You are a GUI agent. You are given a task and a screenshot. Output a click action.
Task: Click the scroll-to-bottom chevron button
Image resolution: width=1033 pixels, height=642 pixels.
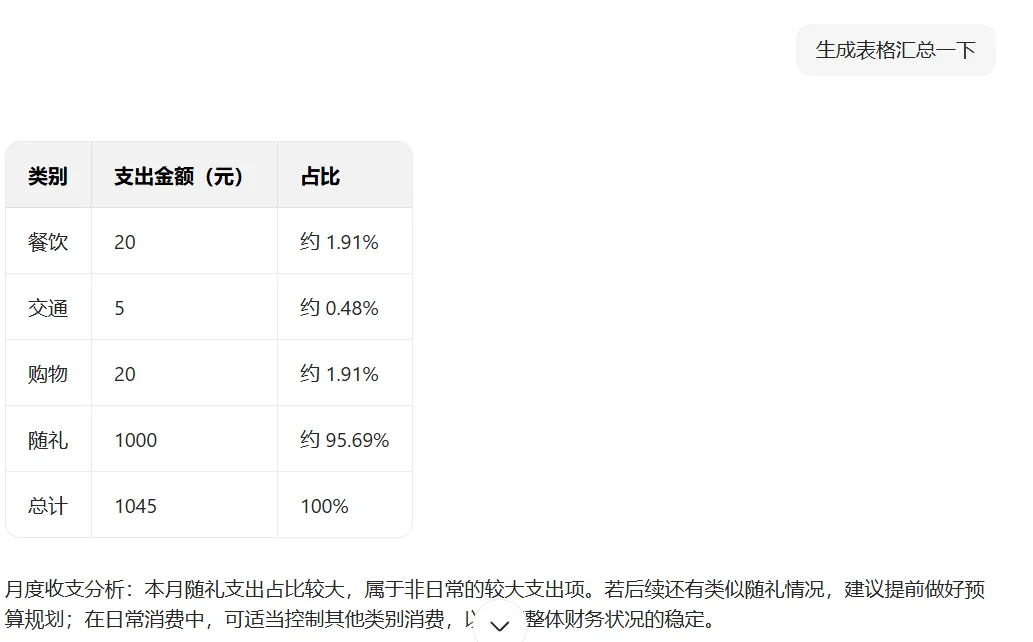tap(499, 625)
